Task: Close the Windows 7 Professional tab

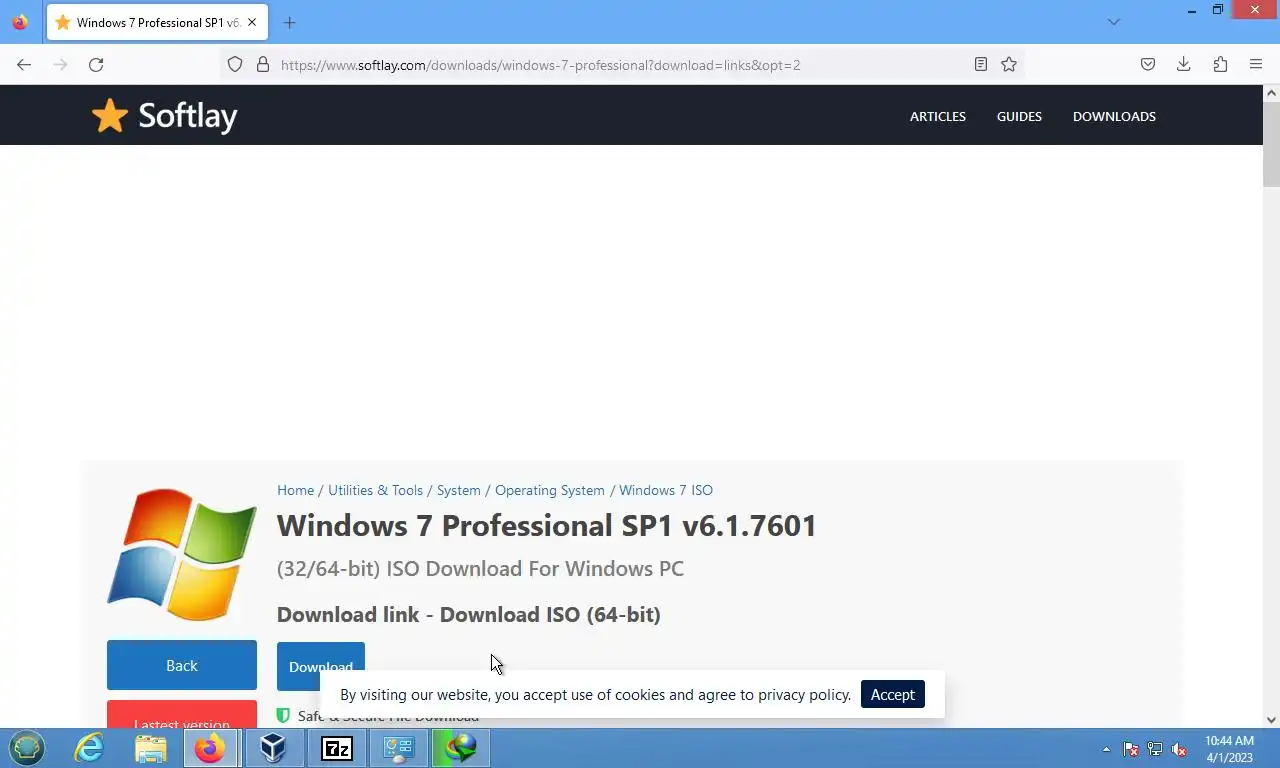Action: 252,22
